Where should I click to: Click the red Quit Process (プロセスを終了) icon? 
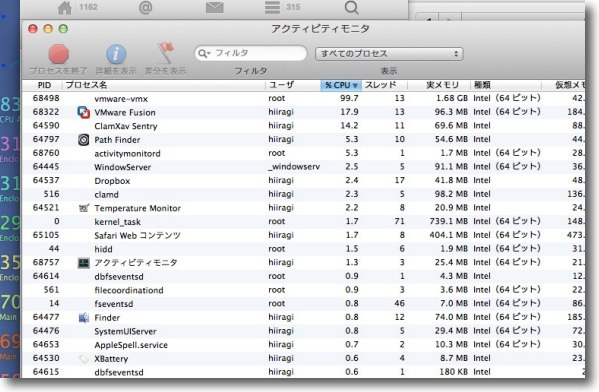pos(58,54)
